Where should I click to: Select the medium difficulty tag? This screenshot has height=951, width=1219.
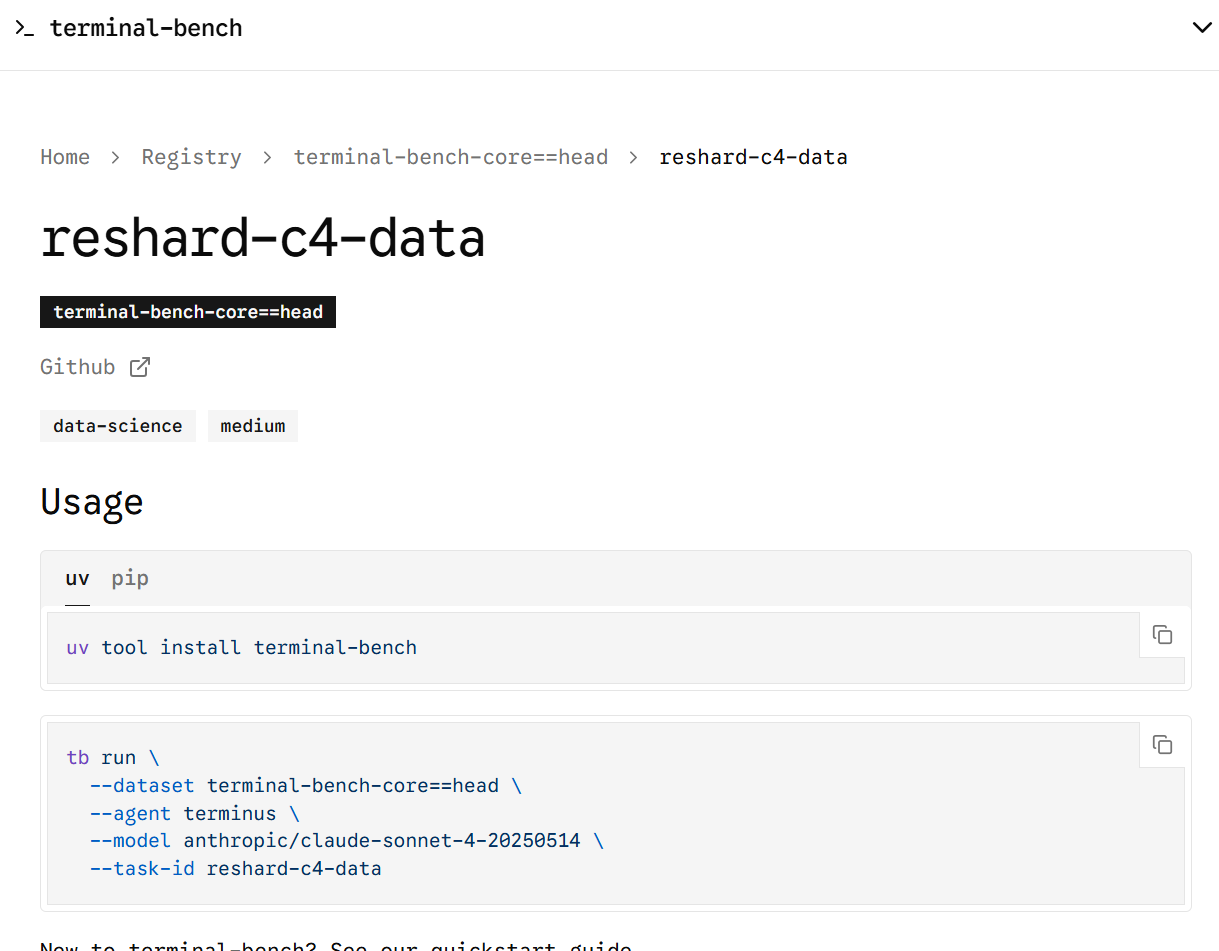click(253, 426)
